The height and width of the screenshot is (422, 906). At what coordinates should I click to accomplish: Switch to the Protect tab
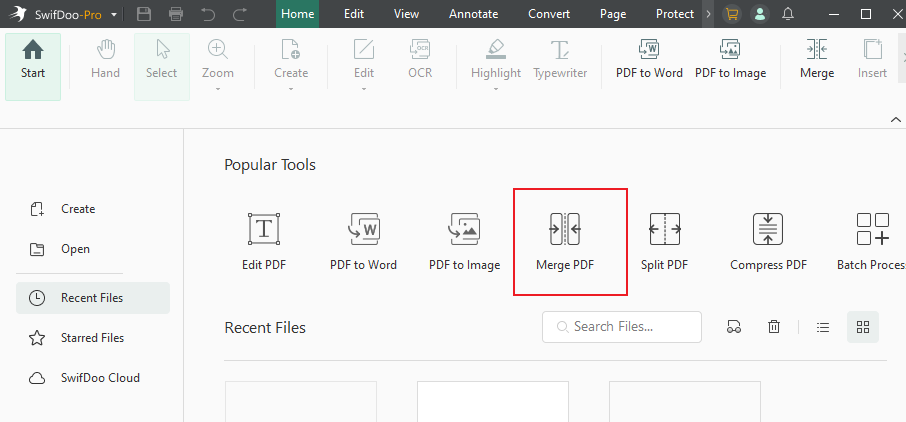tap(675, 14)
